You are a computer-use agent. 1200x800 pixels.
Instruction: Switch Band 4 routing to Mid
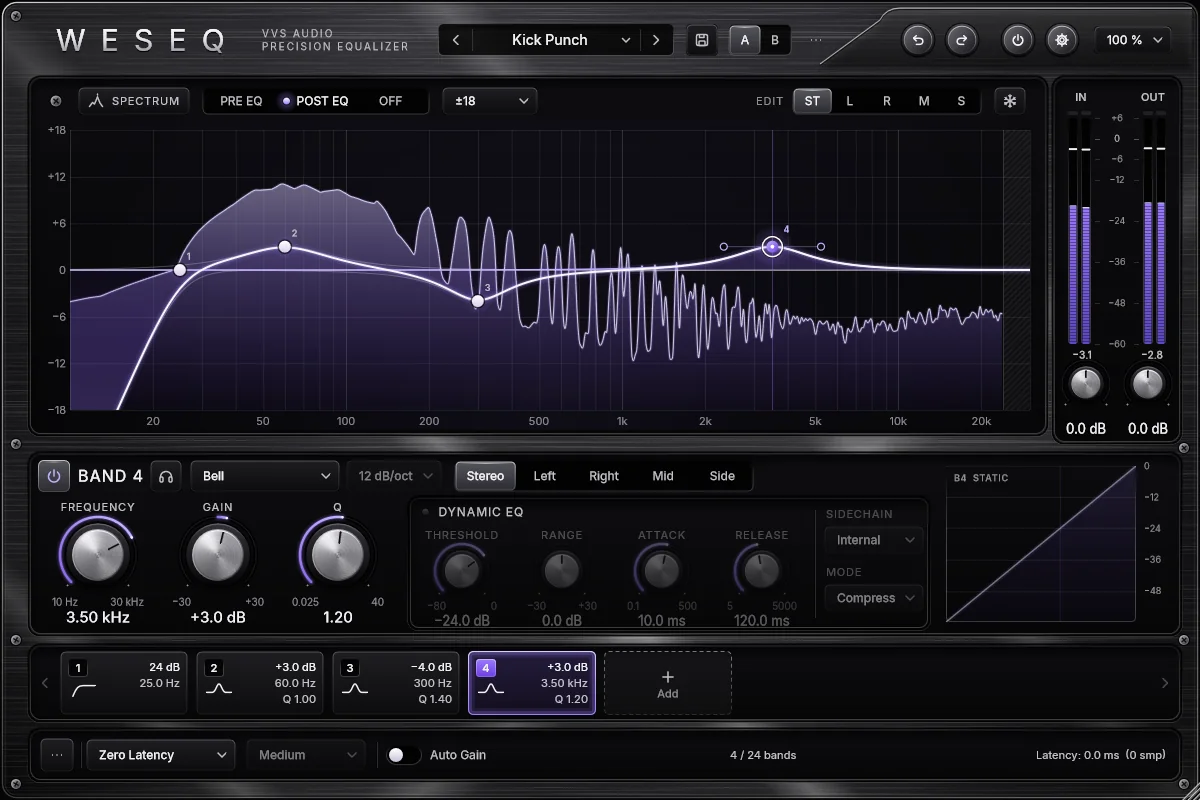[663, 476]
